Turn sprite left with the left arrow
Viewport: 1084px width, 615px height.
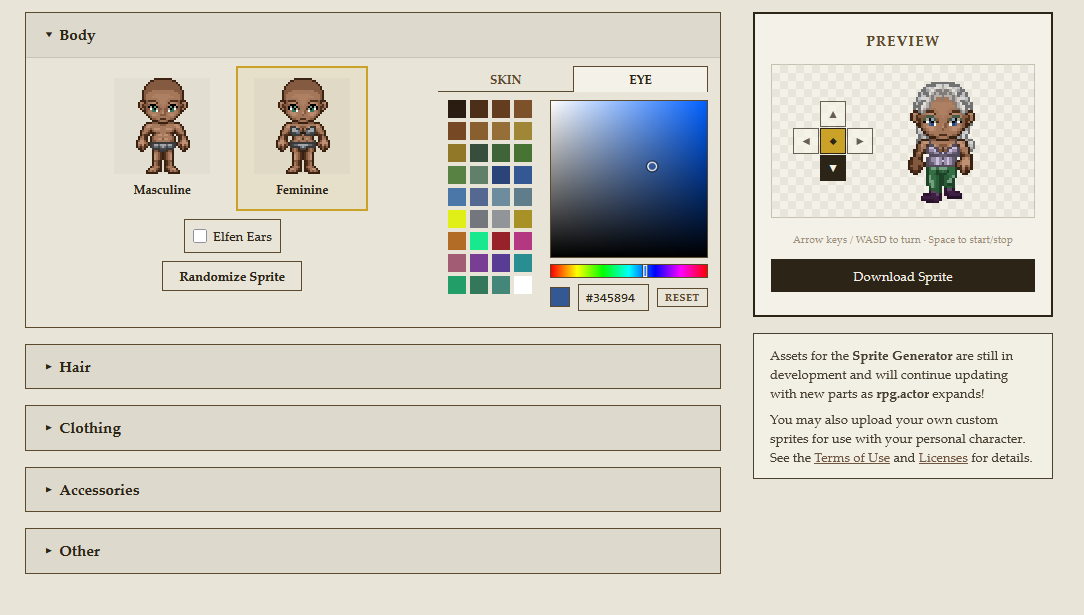tap(806, 141)
